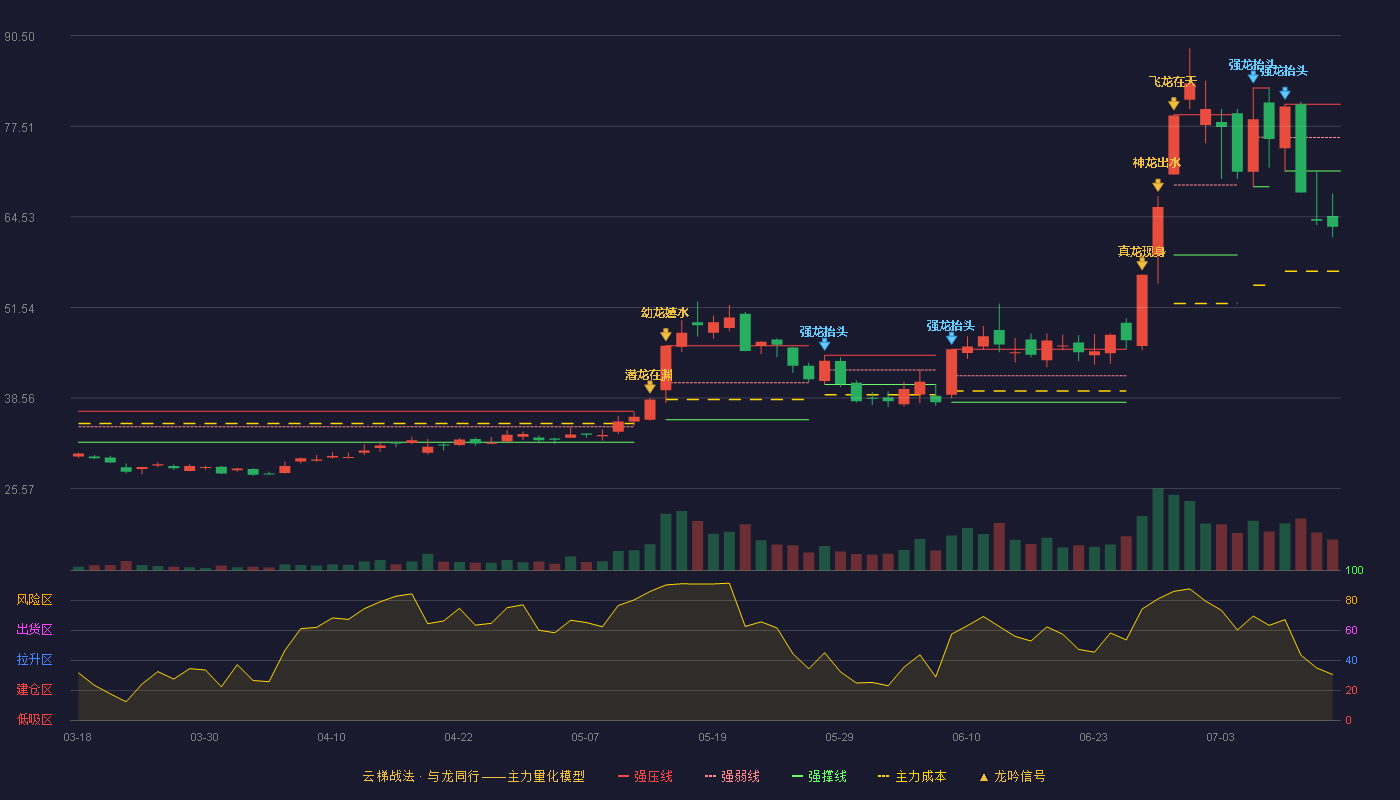Click the green 100 indicator axis value
This screenshot has height=800, width=1400.
click(1354, 570)
